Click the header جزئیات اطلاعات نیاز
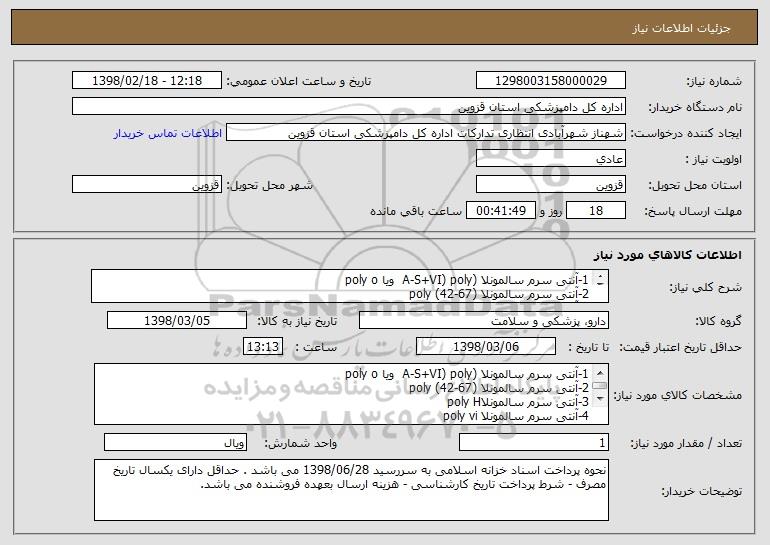770x545 pixels. (681, 28)
